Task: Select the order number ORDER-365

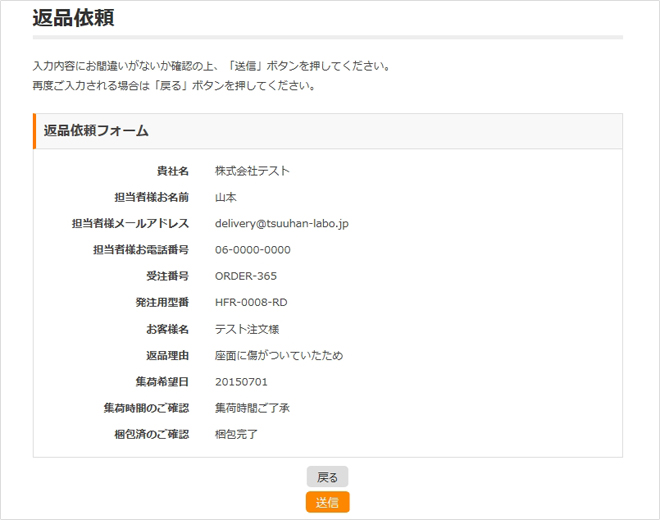Action: (x=245, y=276)
